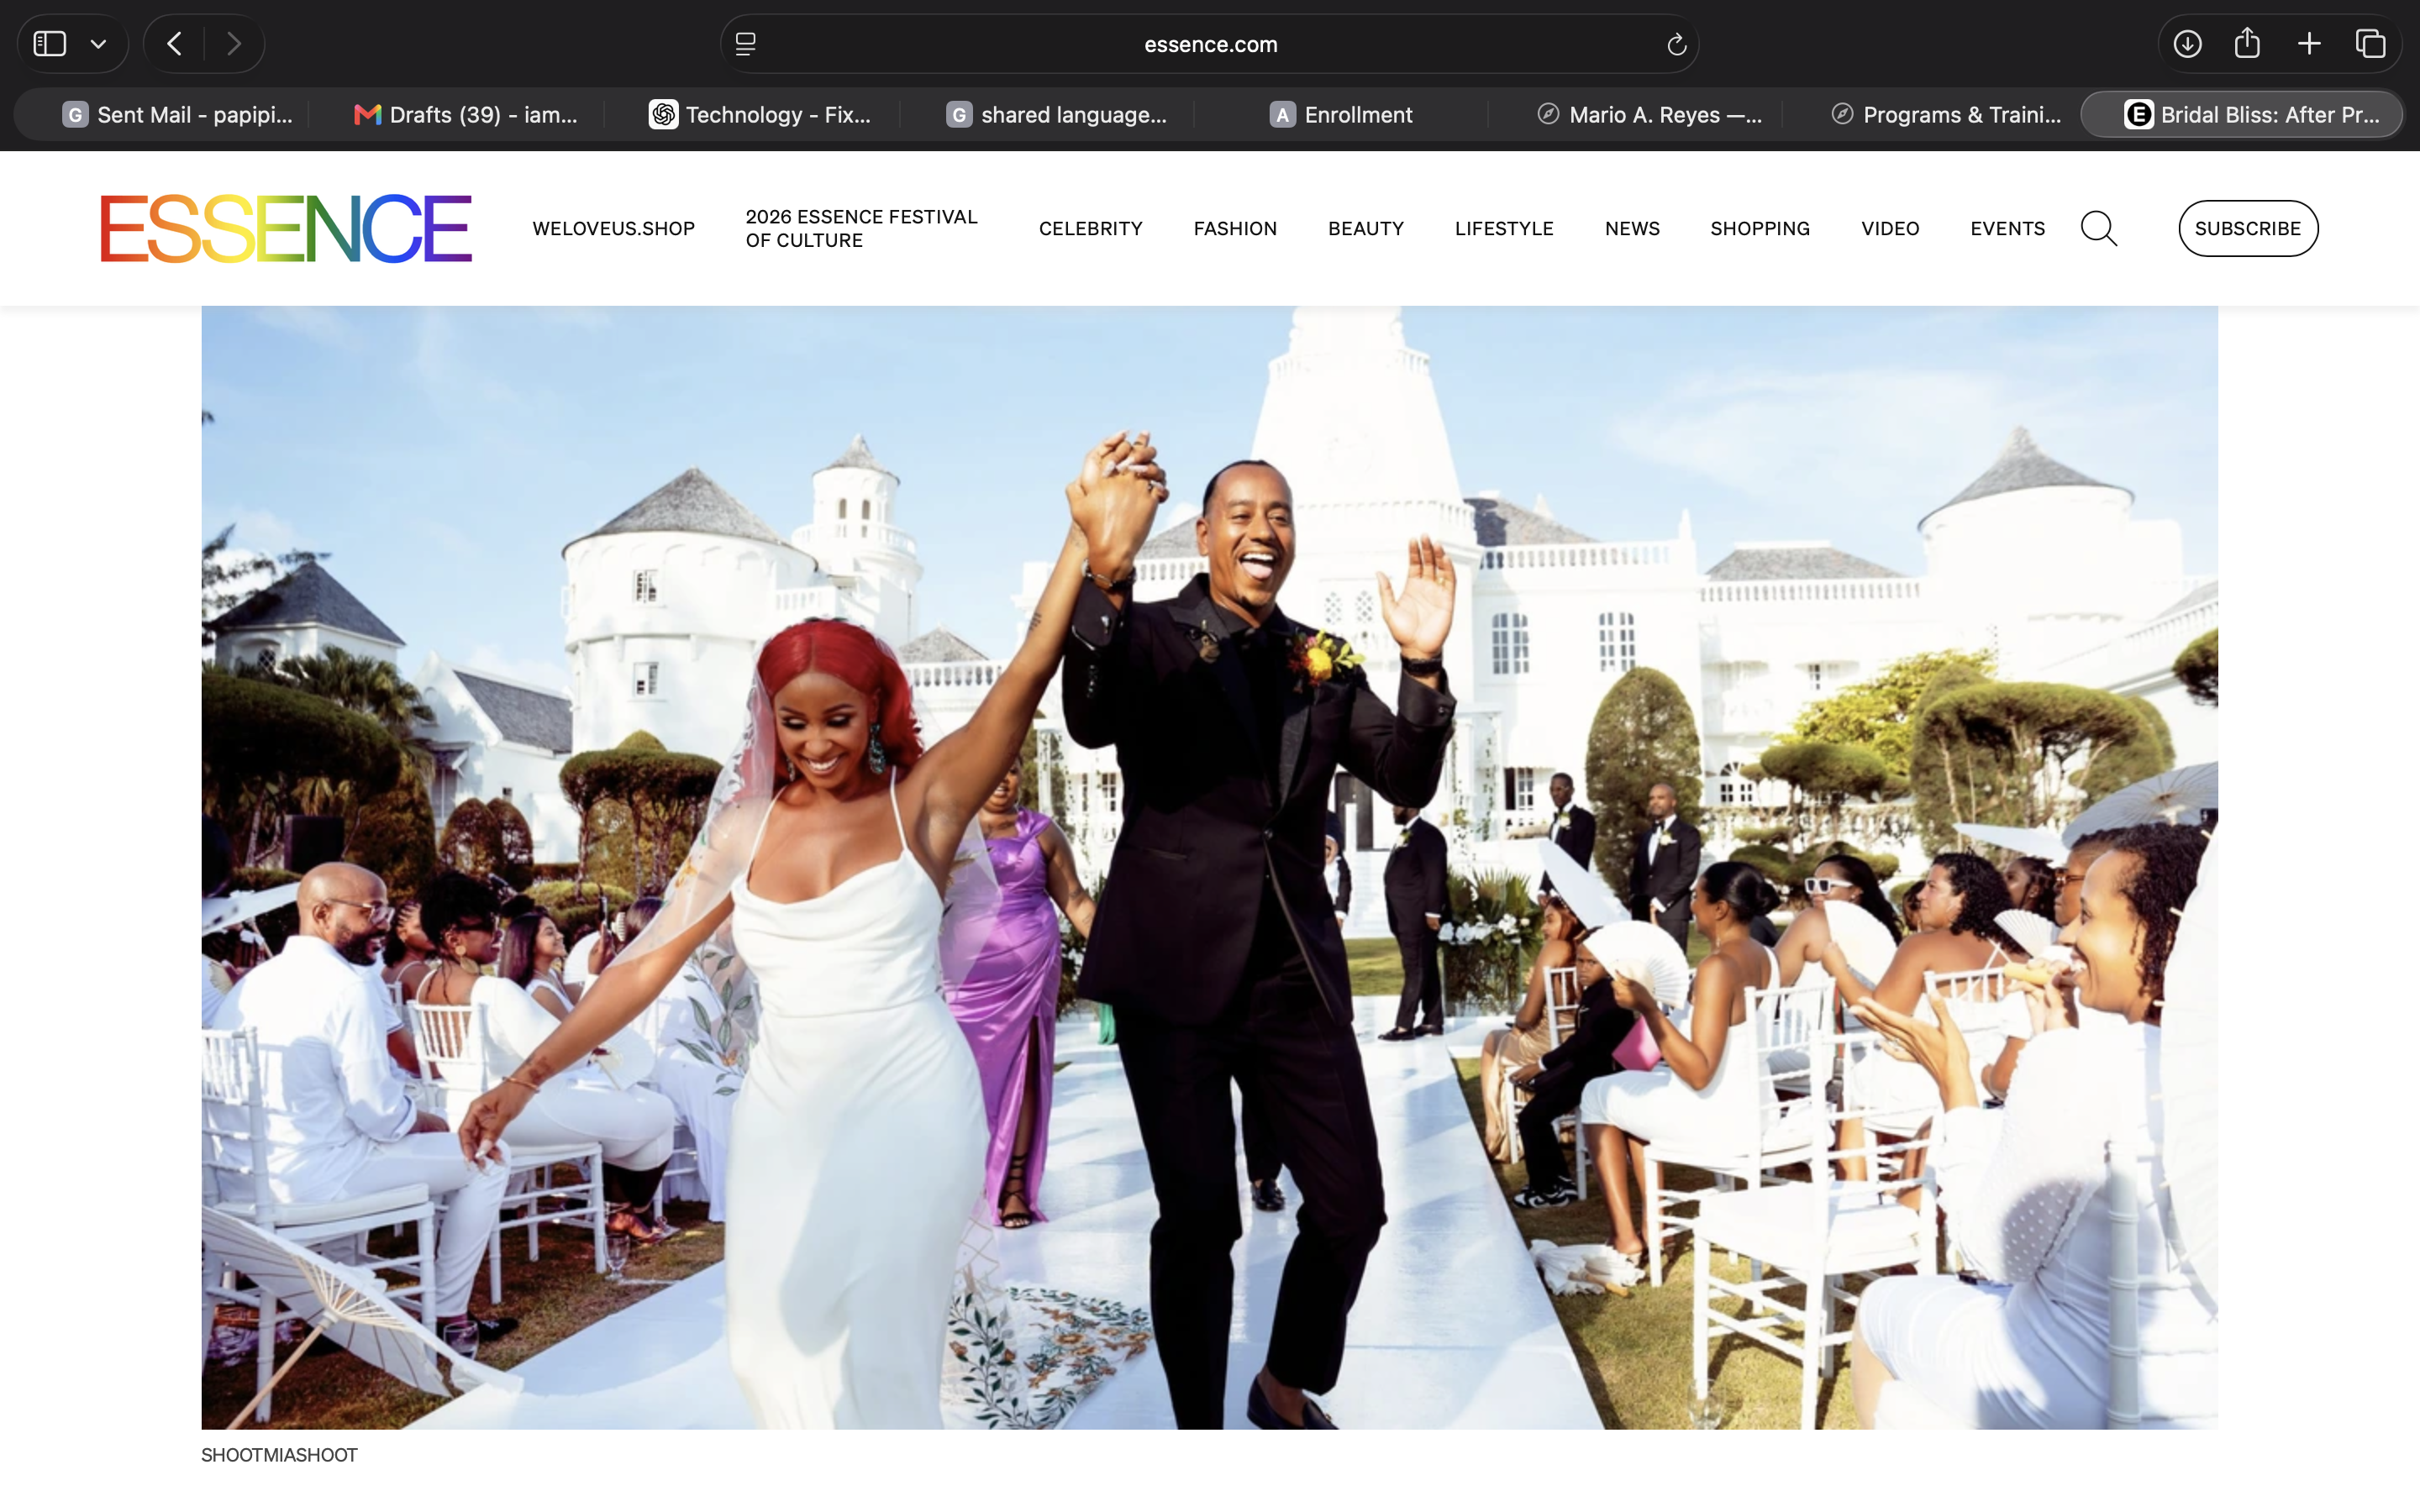Switch to the shared language tab
This screenshot has height=1512, width=2420.
coord(1056,115)
